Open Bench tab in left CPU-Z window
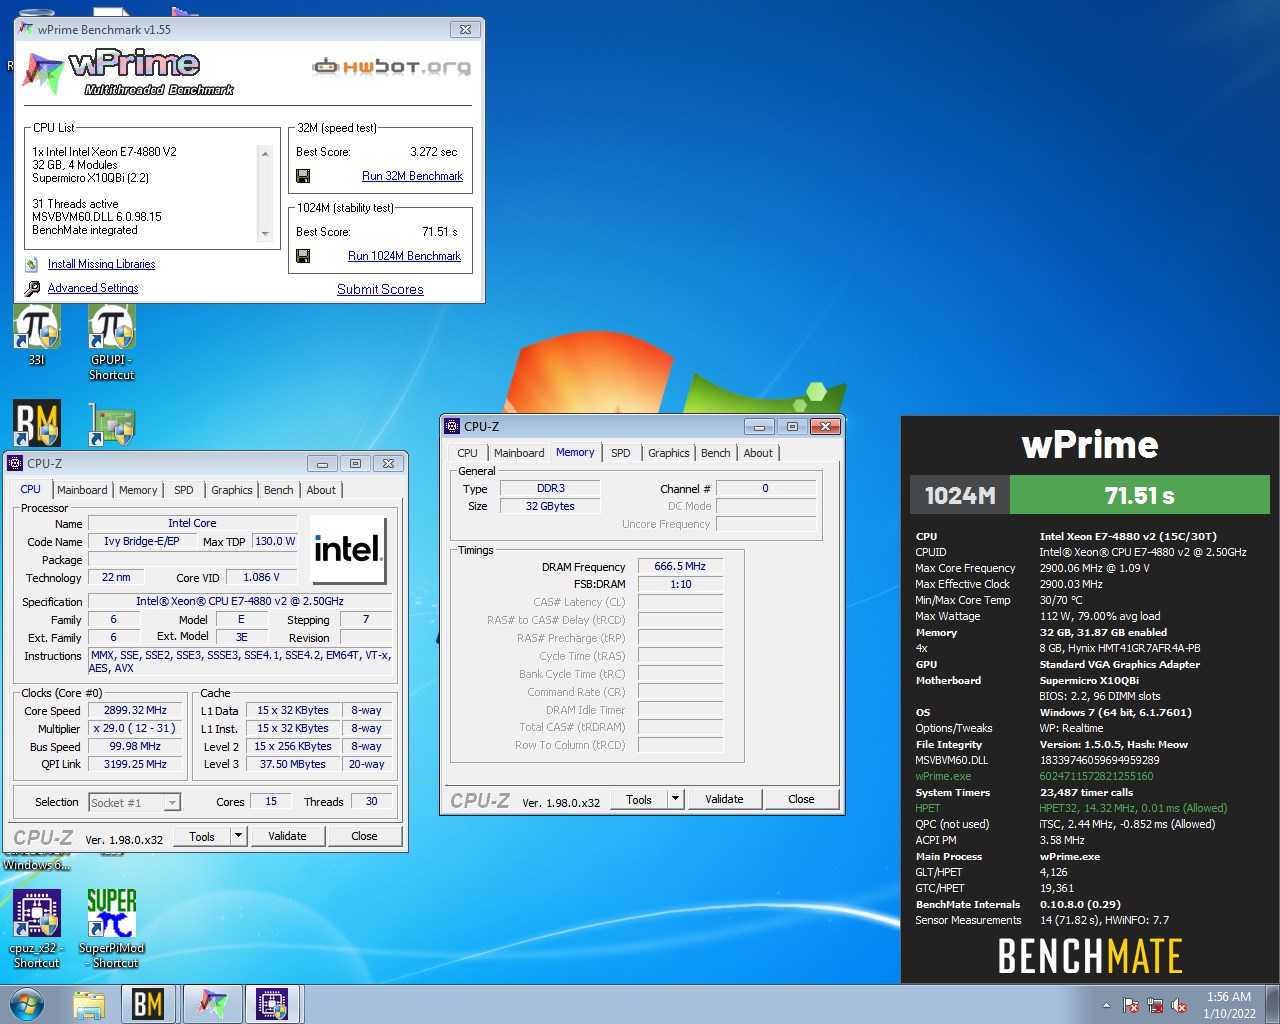 pos(279,490)
